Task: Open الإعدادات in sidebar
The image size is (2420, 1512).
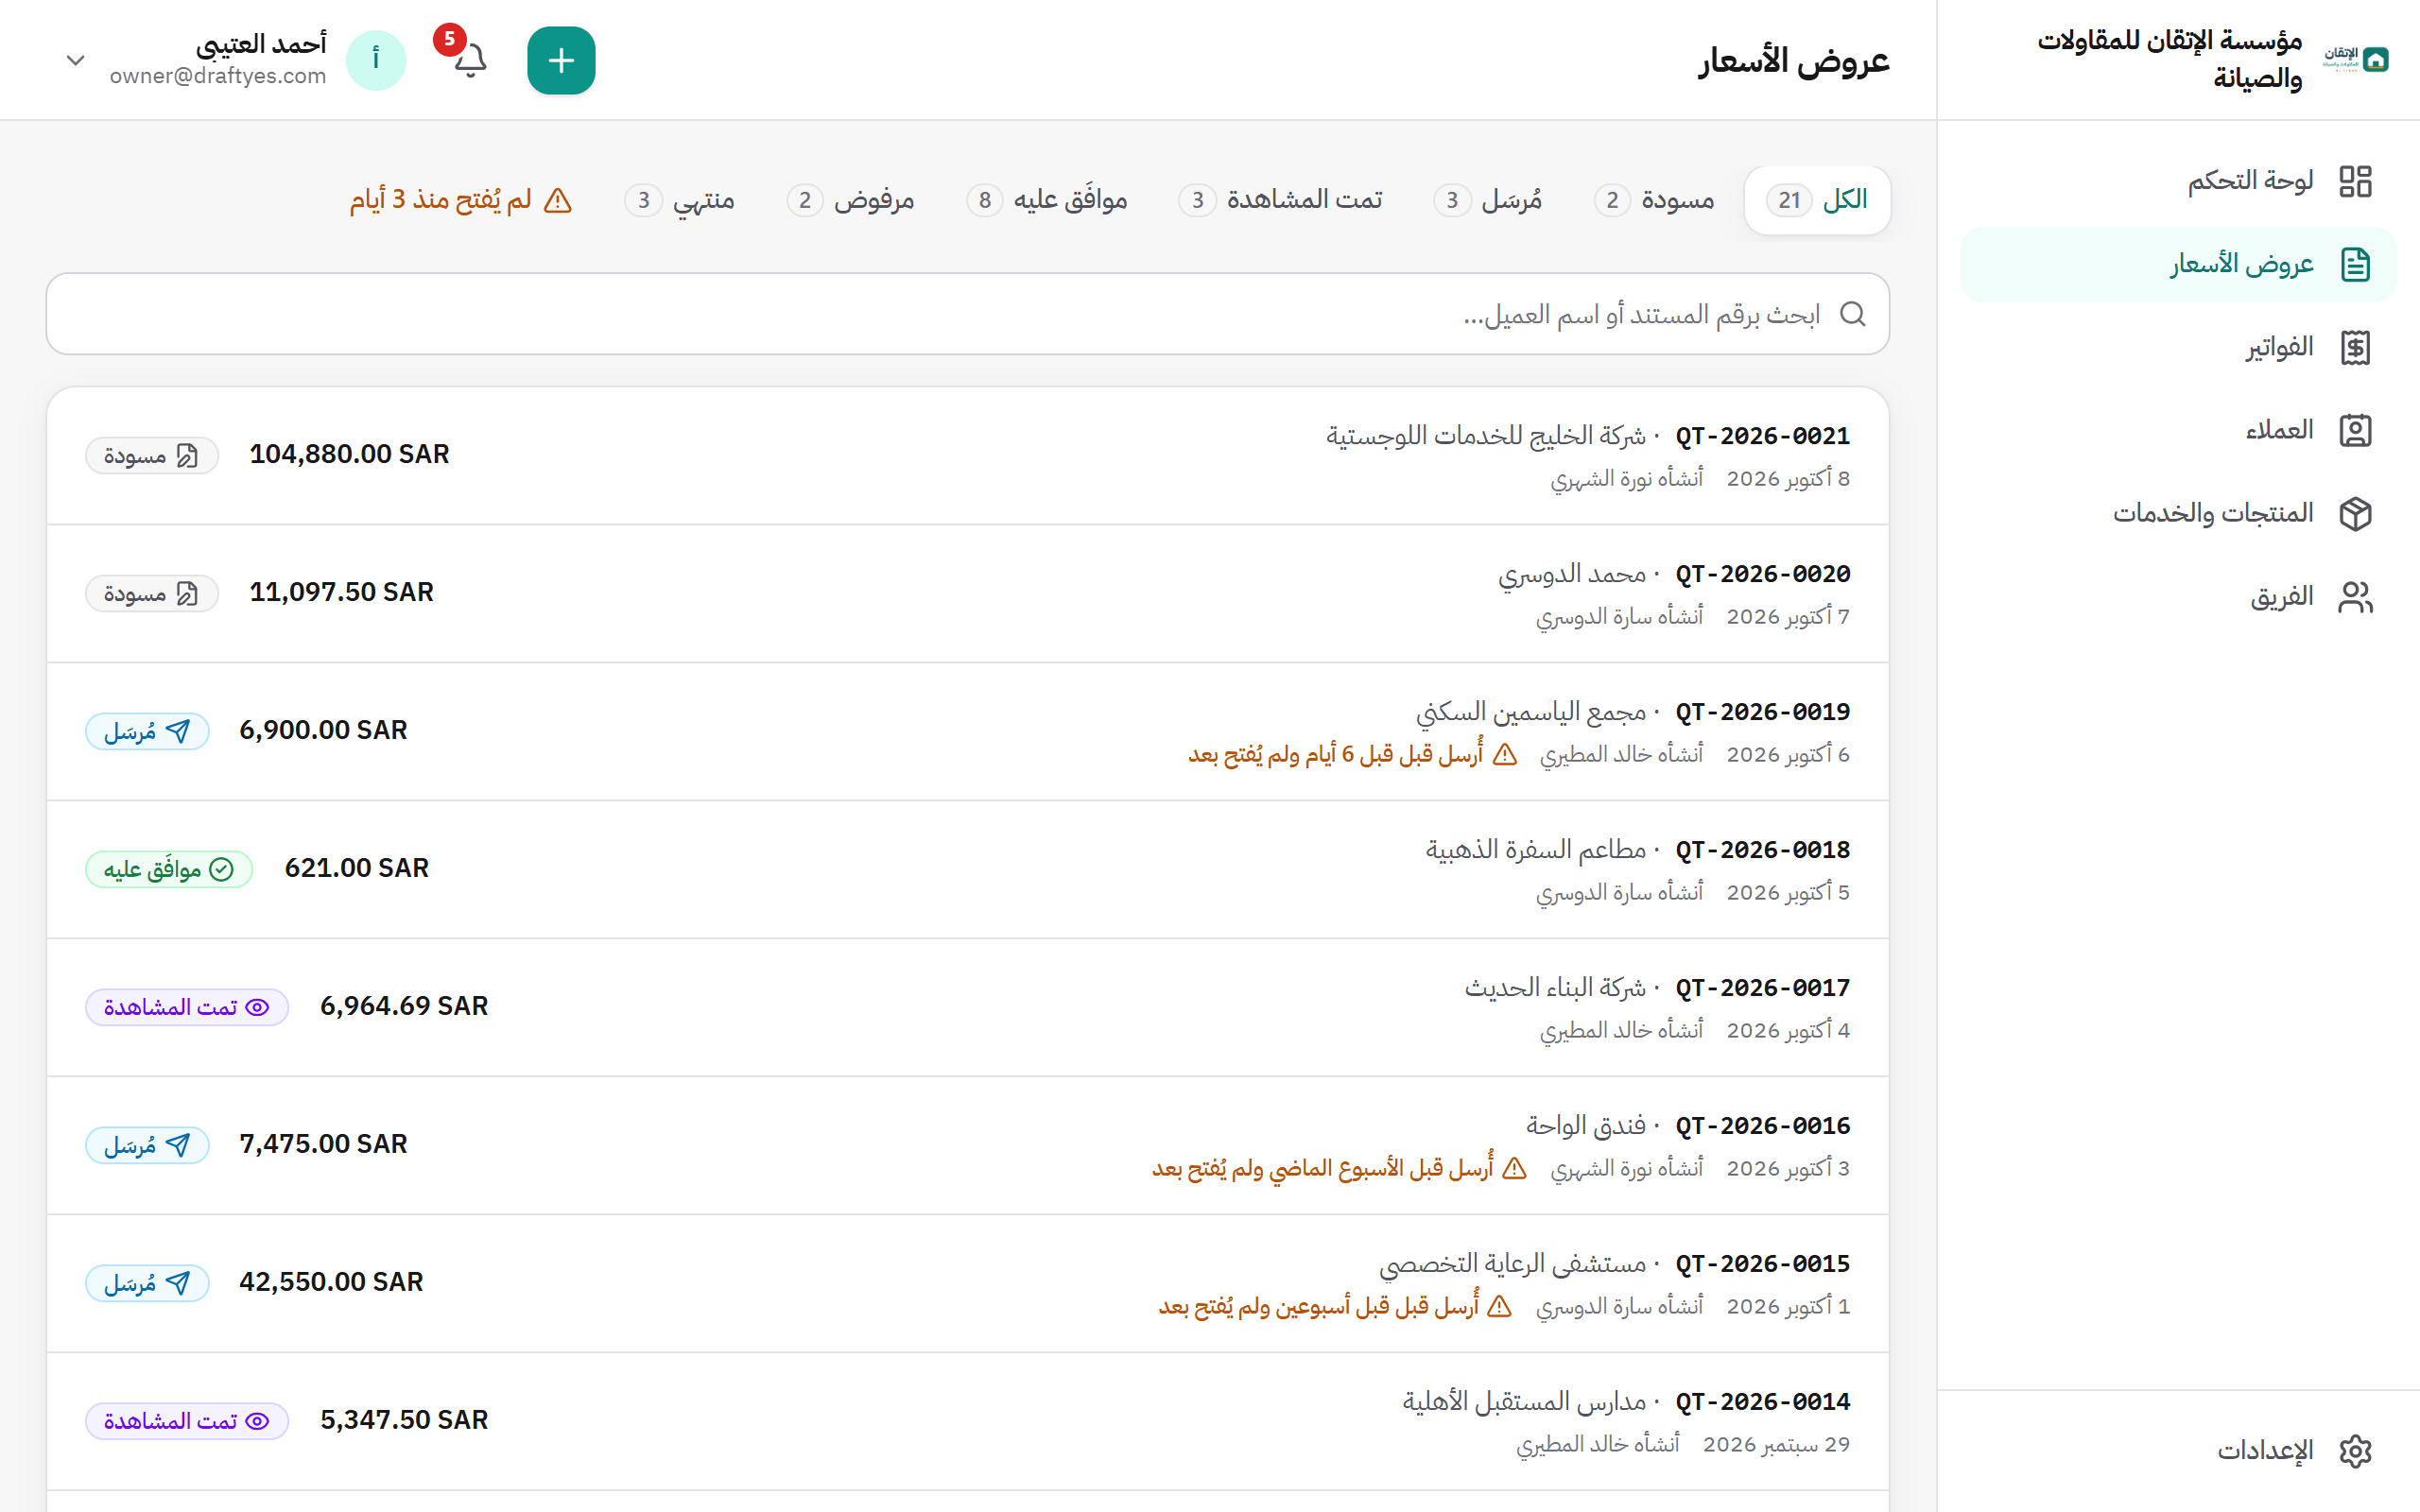Action: pyautogui.click(x=2178, y=1451)
